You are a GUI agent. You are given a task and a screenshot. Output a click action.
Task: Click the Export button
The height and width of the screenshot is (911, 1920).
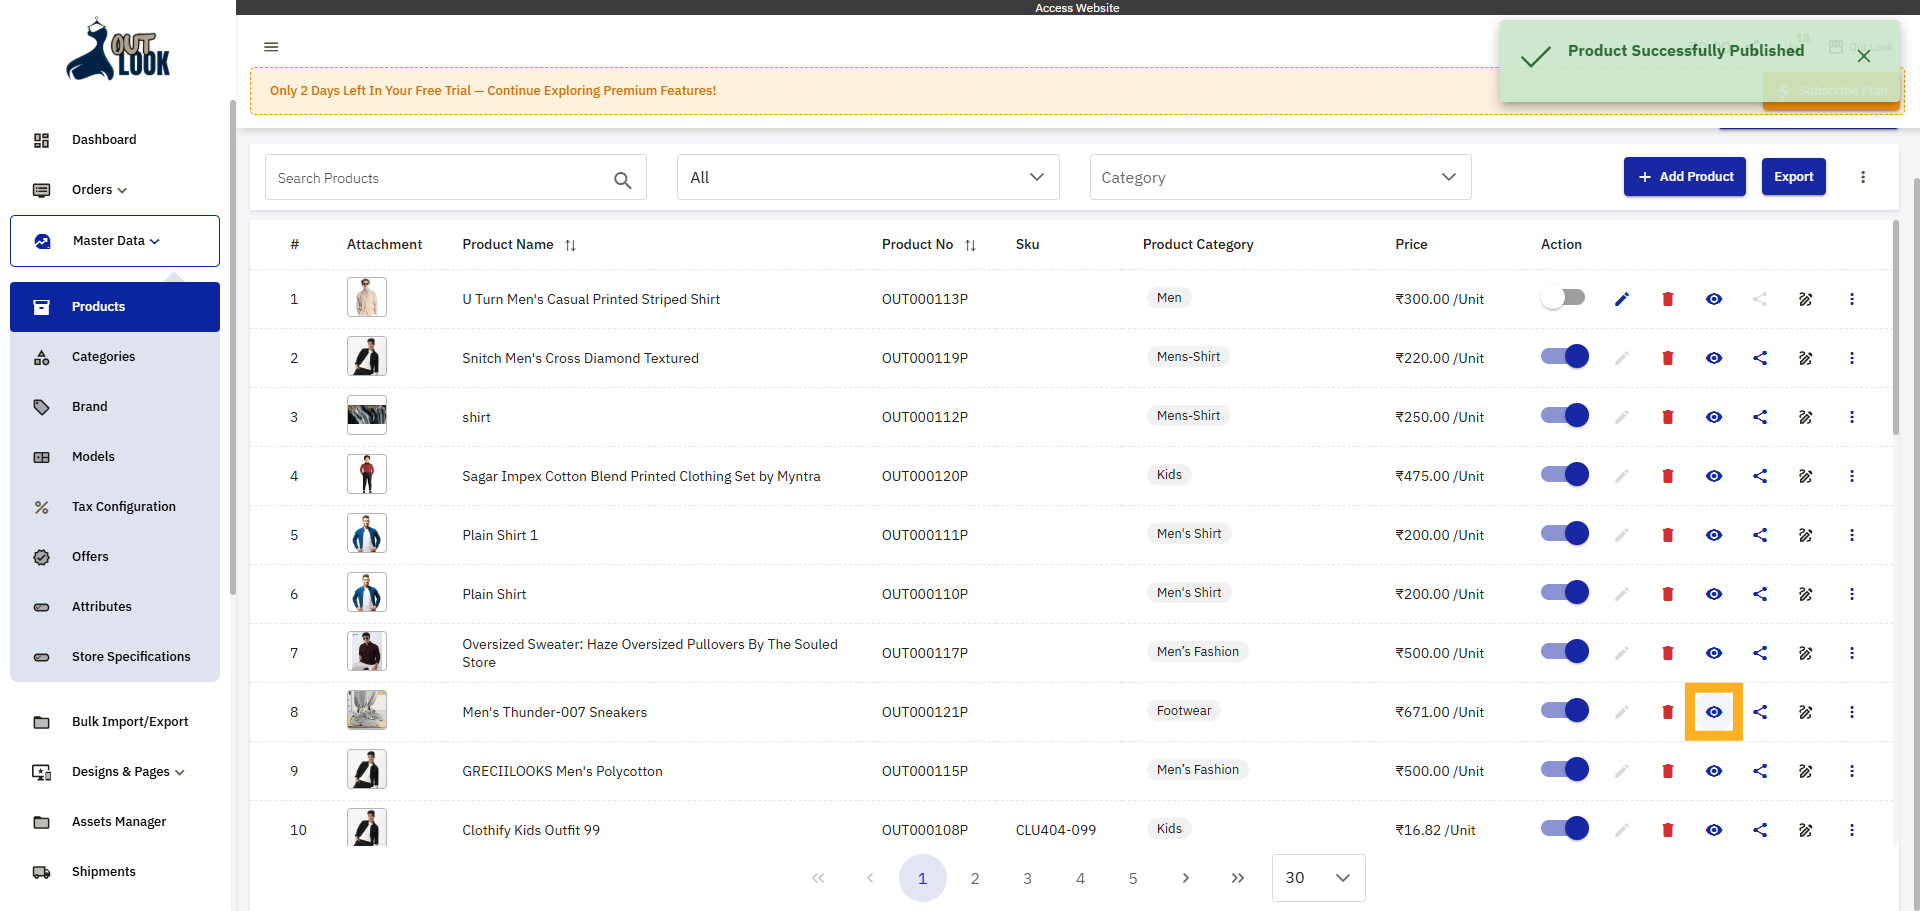(x=1793, y=176)
